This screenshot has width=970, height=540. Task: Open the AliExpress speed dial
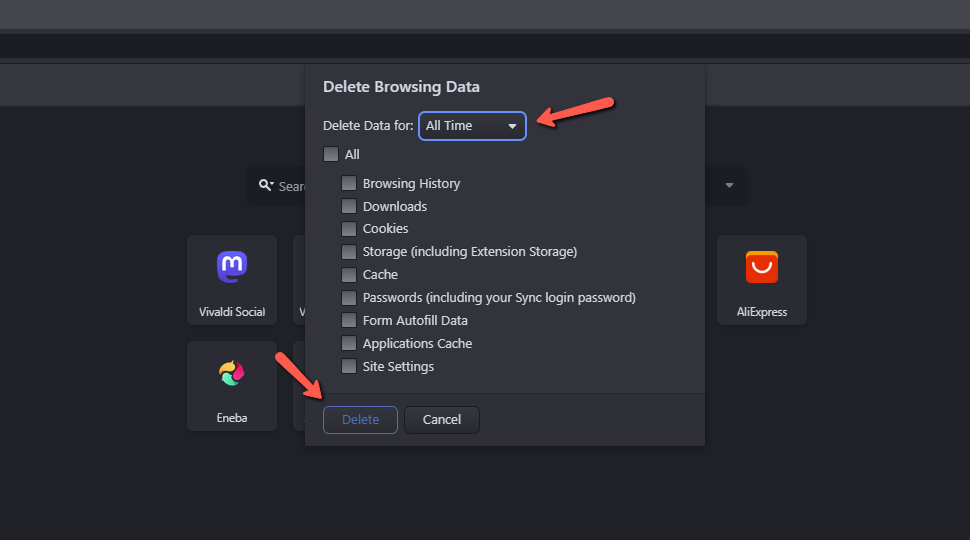tap(762, 280)
